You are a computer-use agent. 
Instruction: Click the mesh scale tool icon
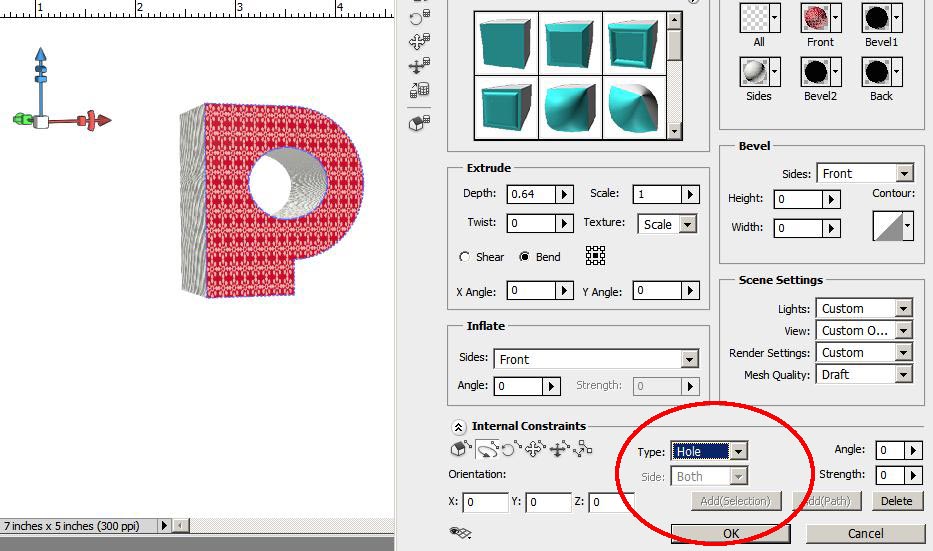coord(420,91)
